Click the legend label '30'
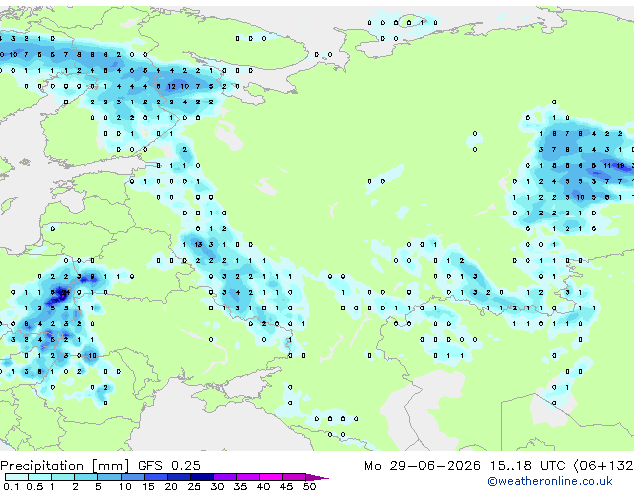Viewport: 634px width, 490px height. pyautogui.click(x=217, y=486)
